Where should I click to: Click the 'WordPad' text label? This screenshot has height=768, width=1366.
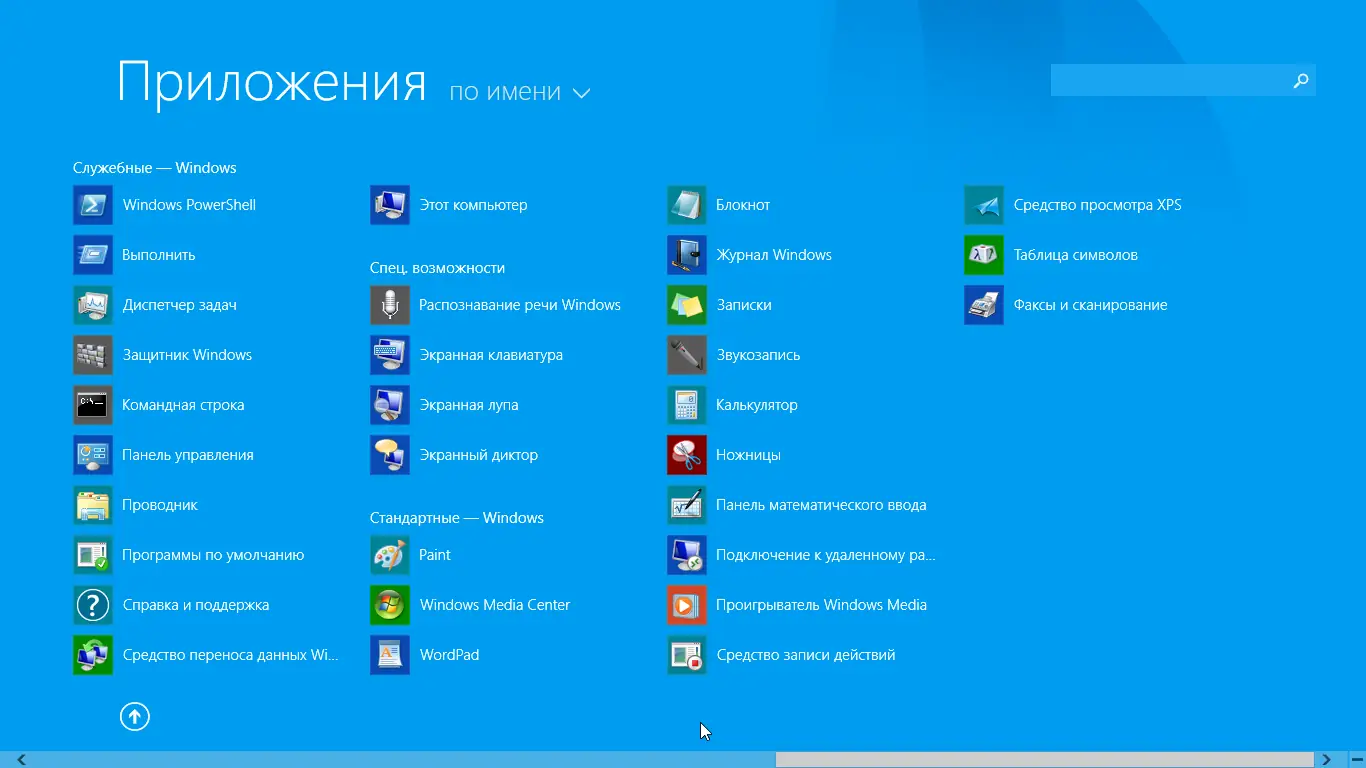449,655
